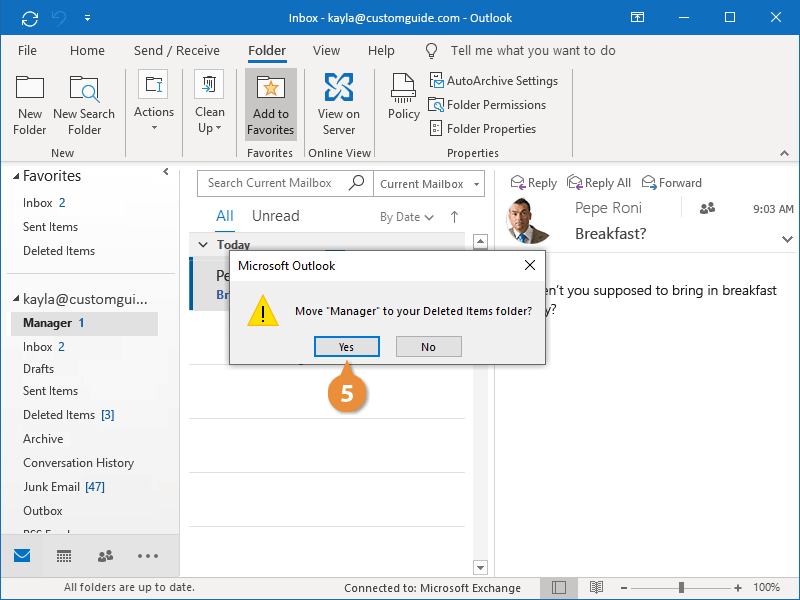Open the folder Actions dropdown
This screenshot has width=800, height=600.
click(x=154, y=101)
